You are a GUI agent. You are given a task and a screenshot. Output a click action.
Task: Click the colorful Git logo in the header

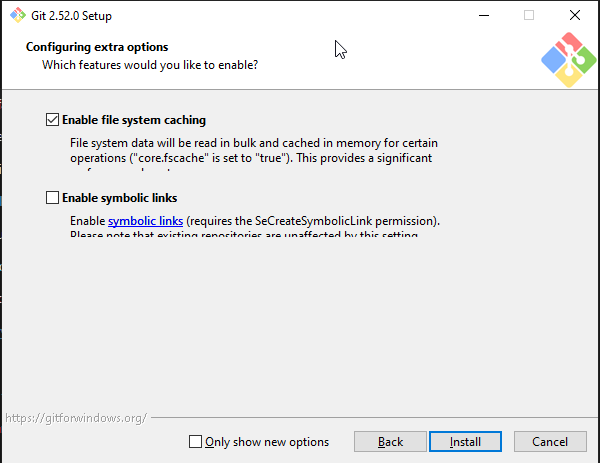567,59
